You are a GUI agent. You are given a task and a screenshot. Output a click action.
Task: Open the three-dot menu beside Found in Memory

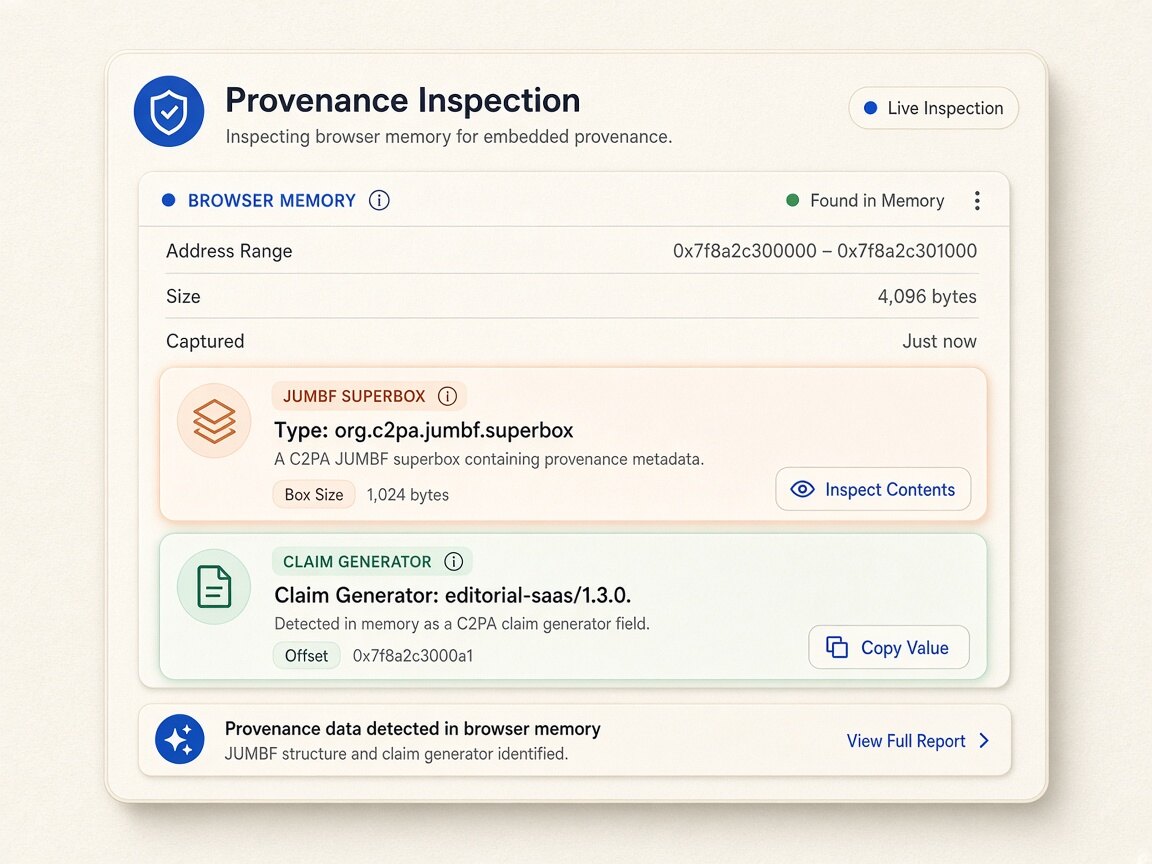(977, 201)
